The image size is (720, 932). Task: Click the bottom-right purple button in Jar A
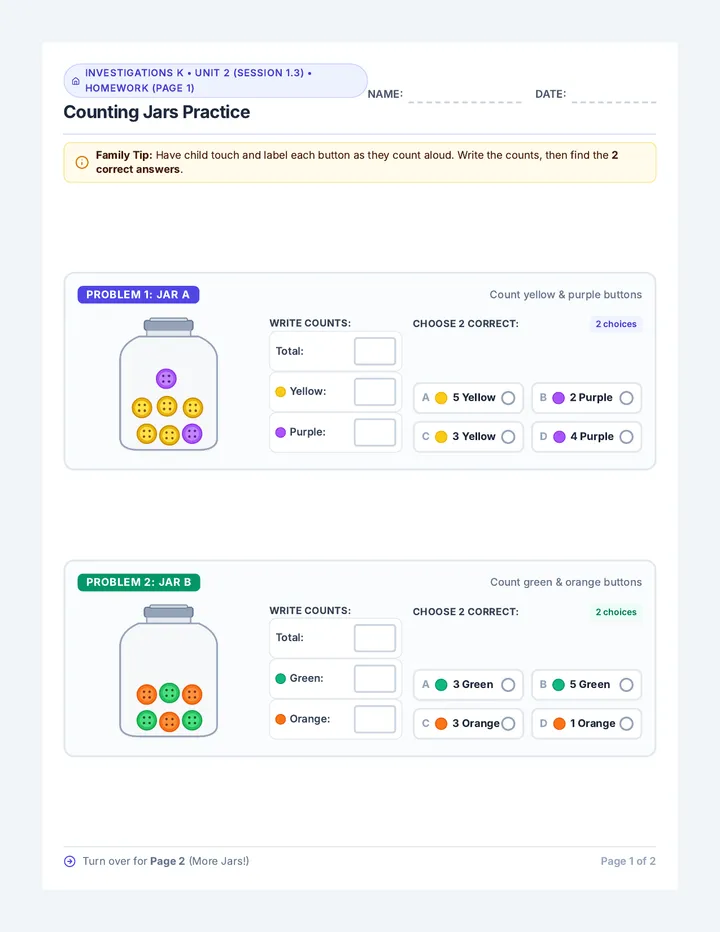tap(192, 434)
